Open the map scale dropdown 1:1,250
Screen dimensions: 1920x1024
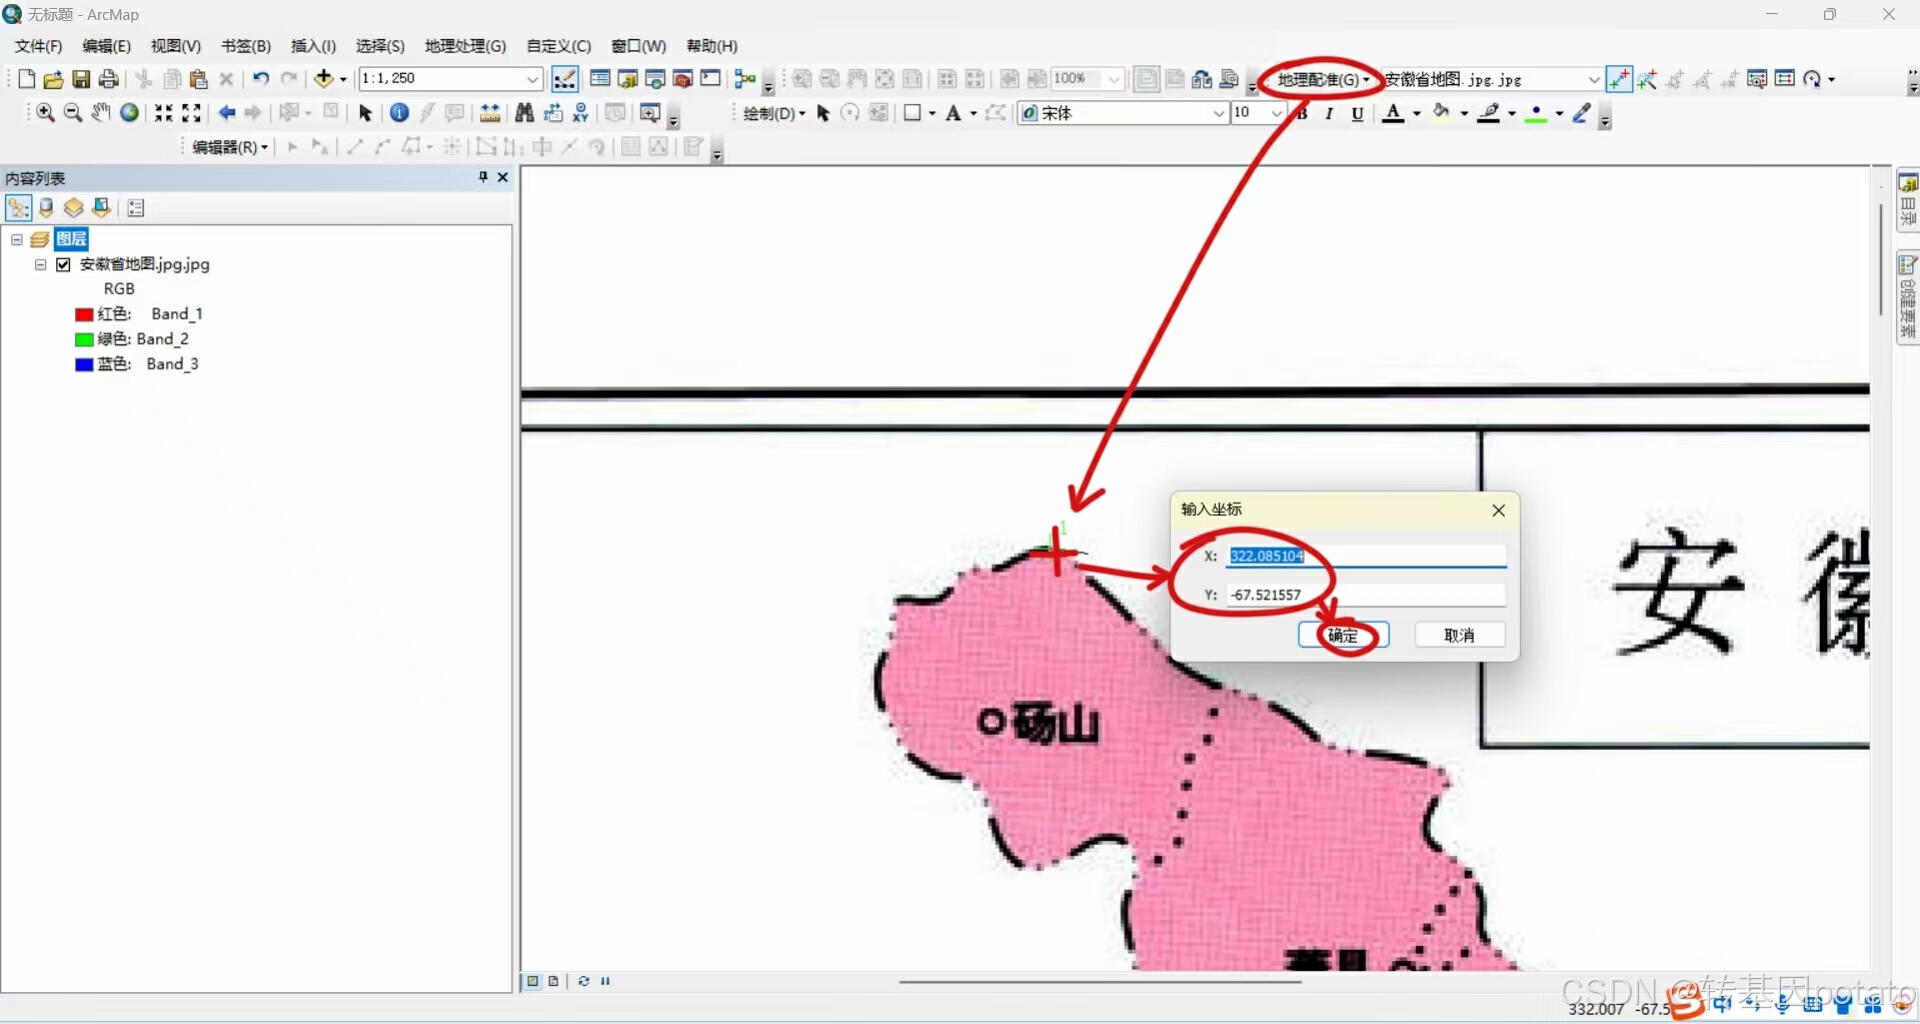click(533, 79)
